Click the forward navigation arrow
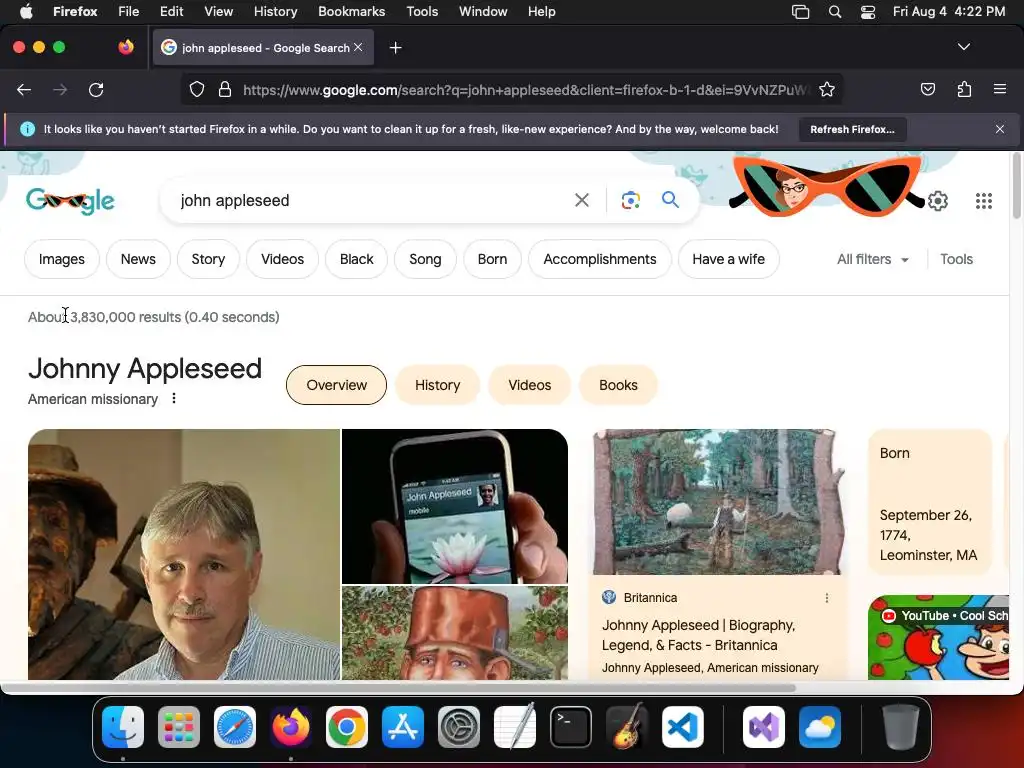Image resolution: width=1024 pixels, height=768 pixels. pos(60,89)
